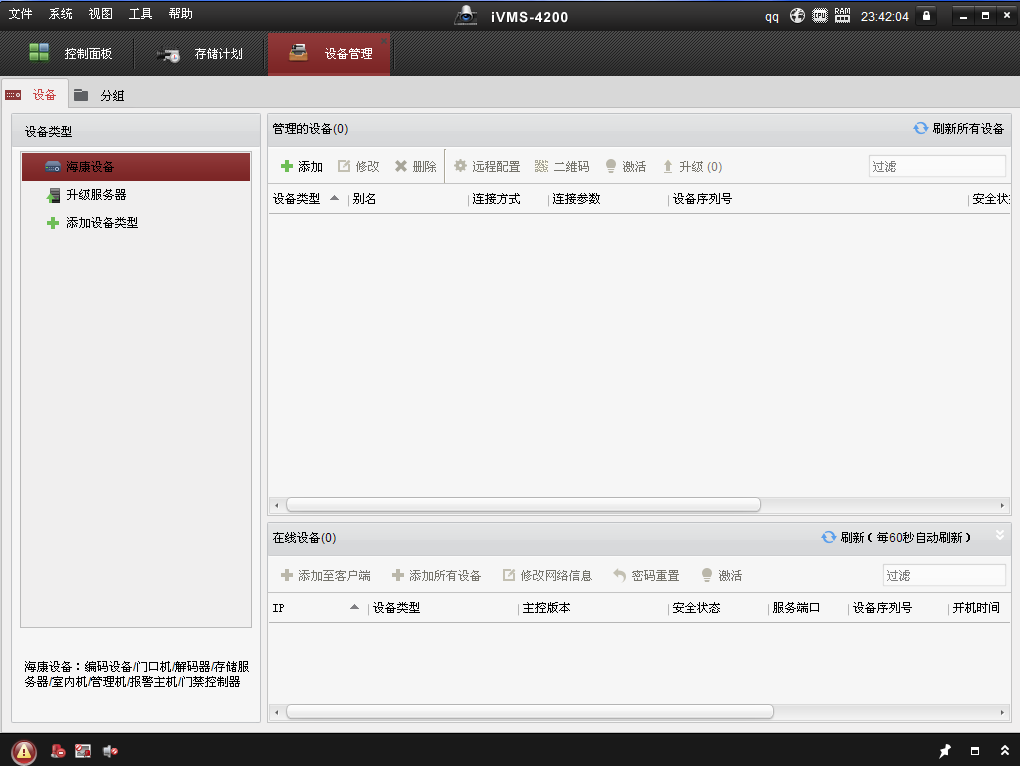Image resolution: width=1020 pixels, height=766 pixels.
Task: Click the 升级 (0) upgrade button
Action: tap(692, 166)
